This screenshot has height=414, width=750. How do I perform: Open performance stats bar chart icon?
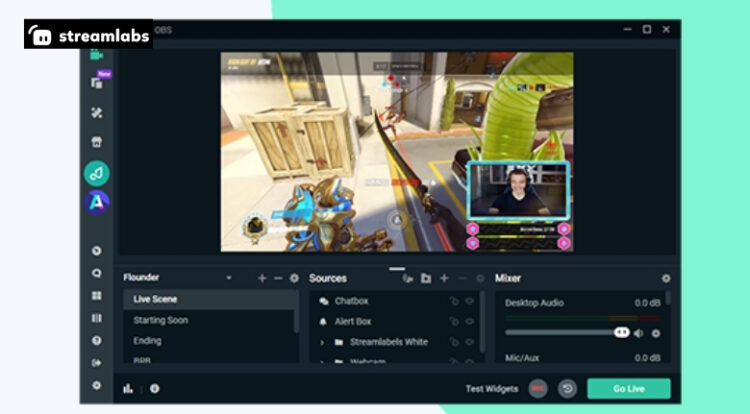click(128, 389)
